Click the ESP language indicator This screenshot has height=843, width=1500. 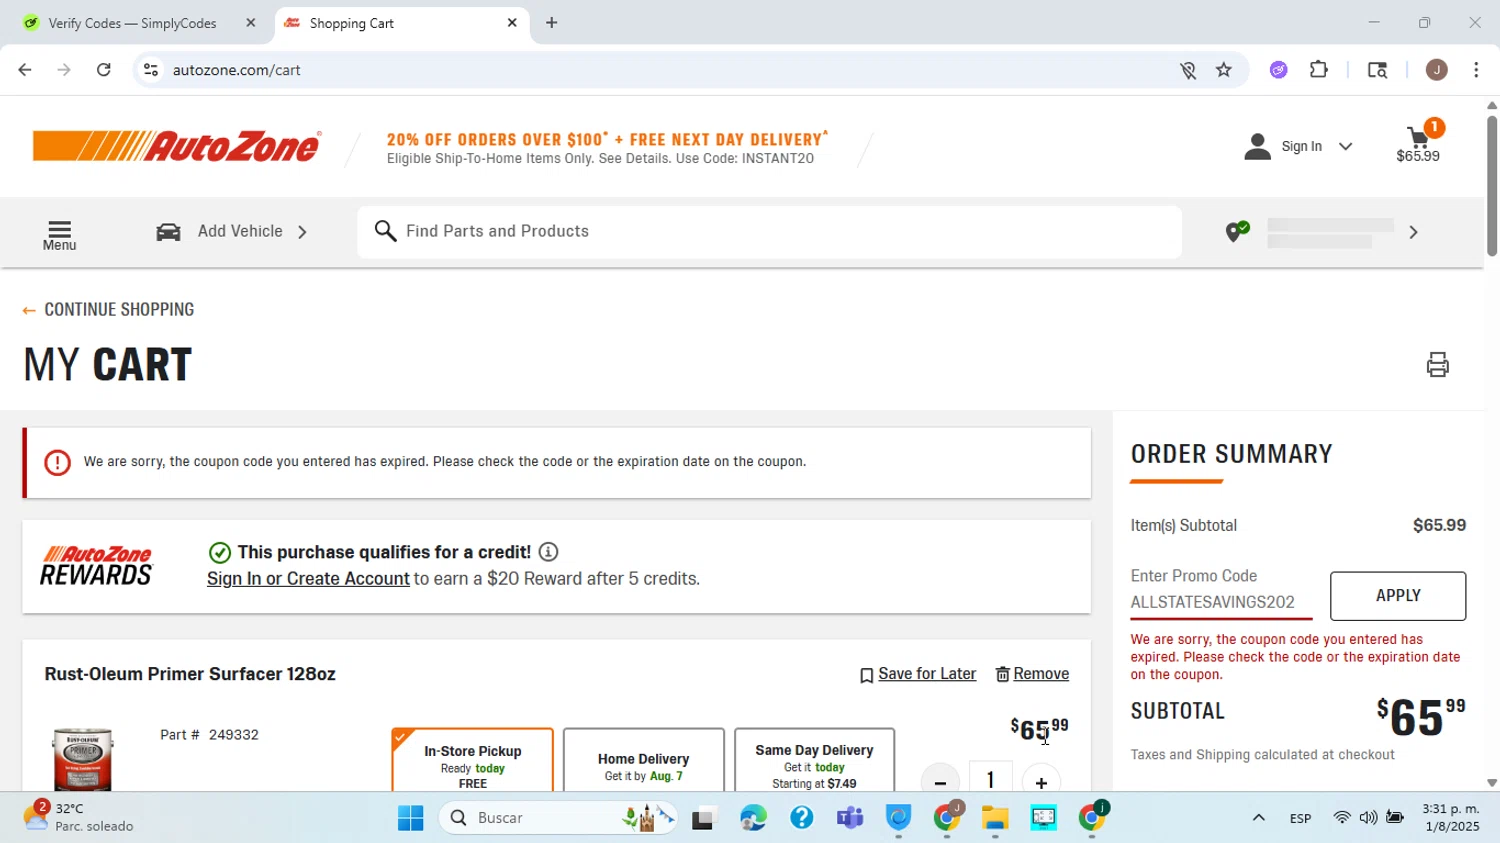tap(1301, 818)
